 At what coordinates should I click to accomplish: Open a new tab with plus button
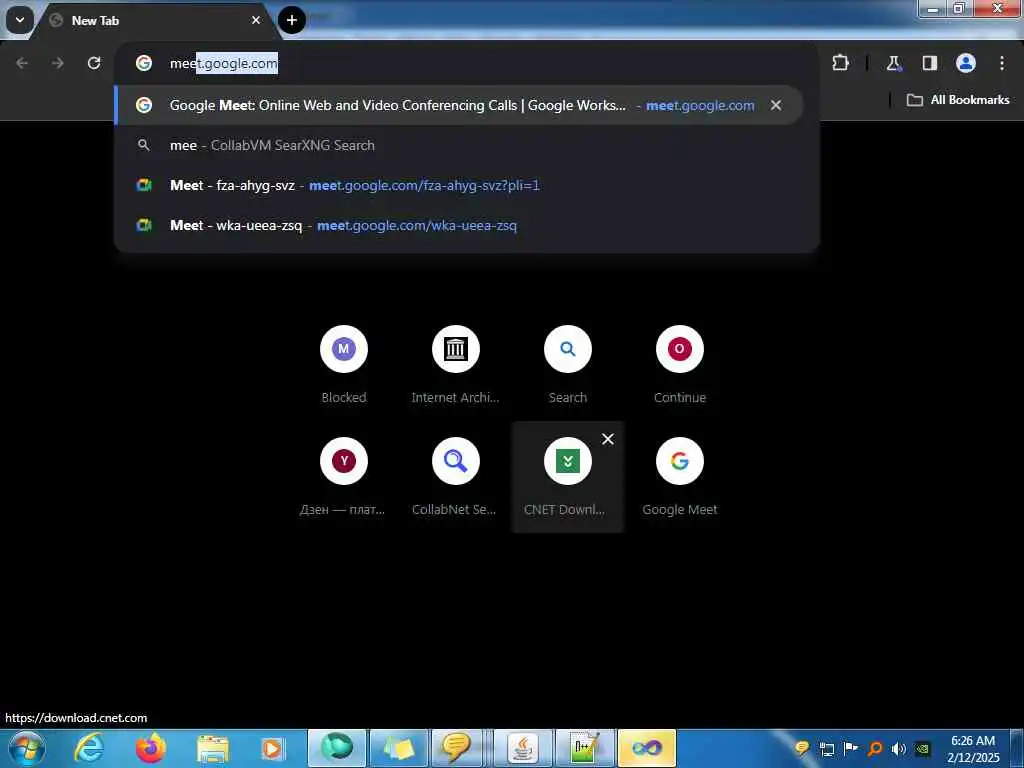(x=291, y=20)
